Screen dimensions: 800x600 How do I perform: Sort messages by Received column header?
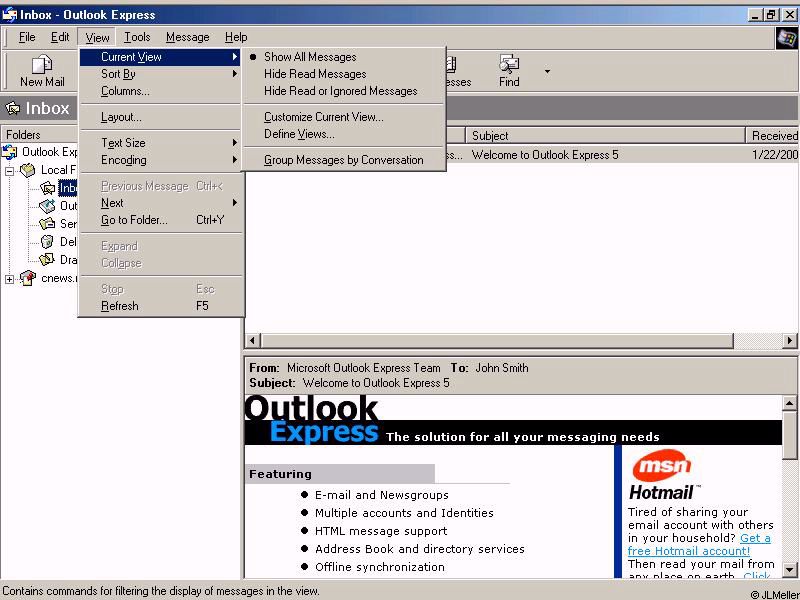click(773, 136)
